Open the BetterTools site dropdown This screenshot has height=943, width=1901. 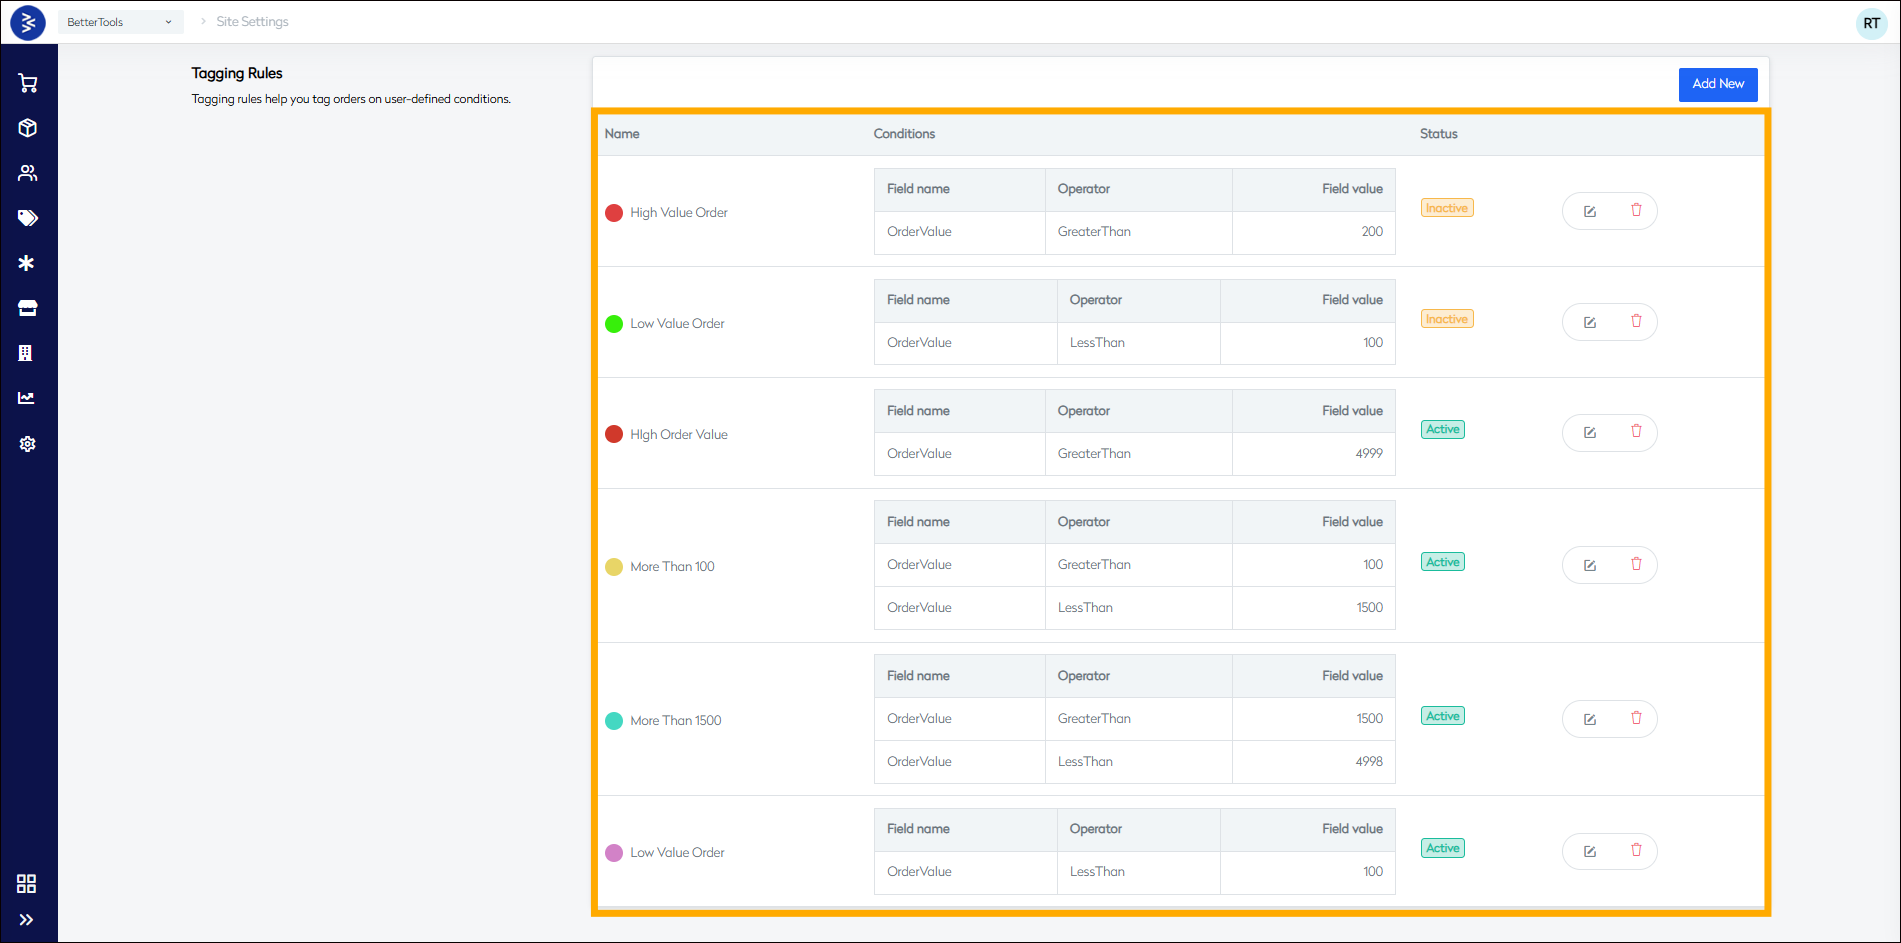(x=120, y=22)
